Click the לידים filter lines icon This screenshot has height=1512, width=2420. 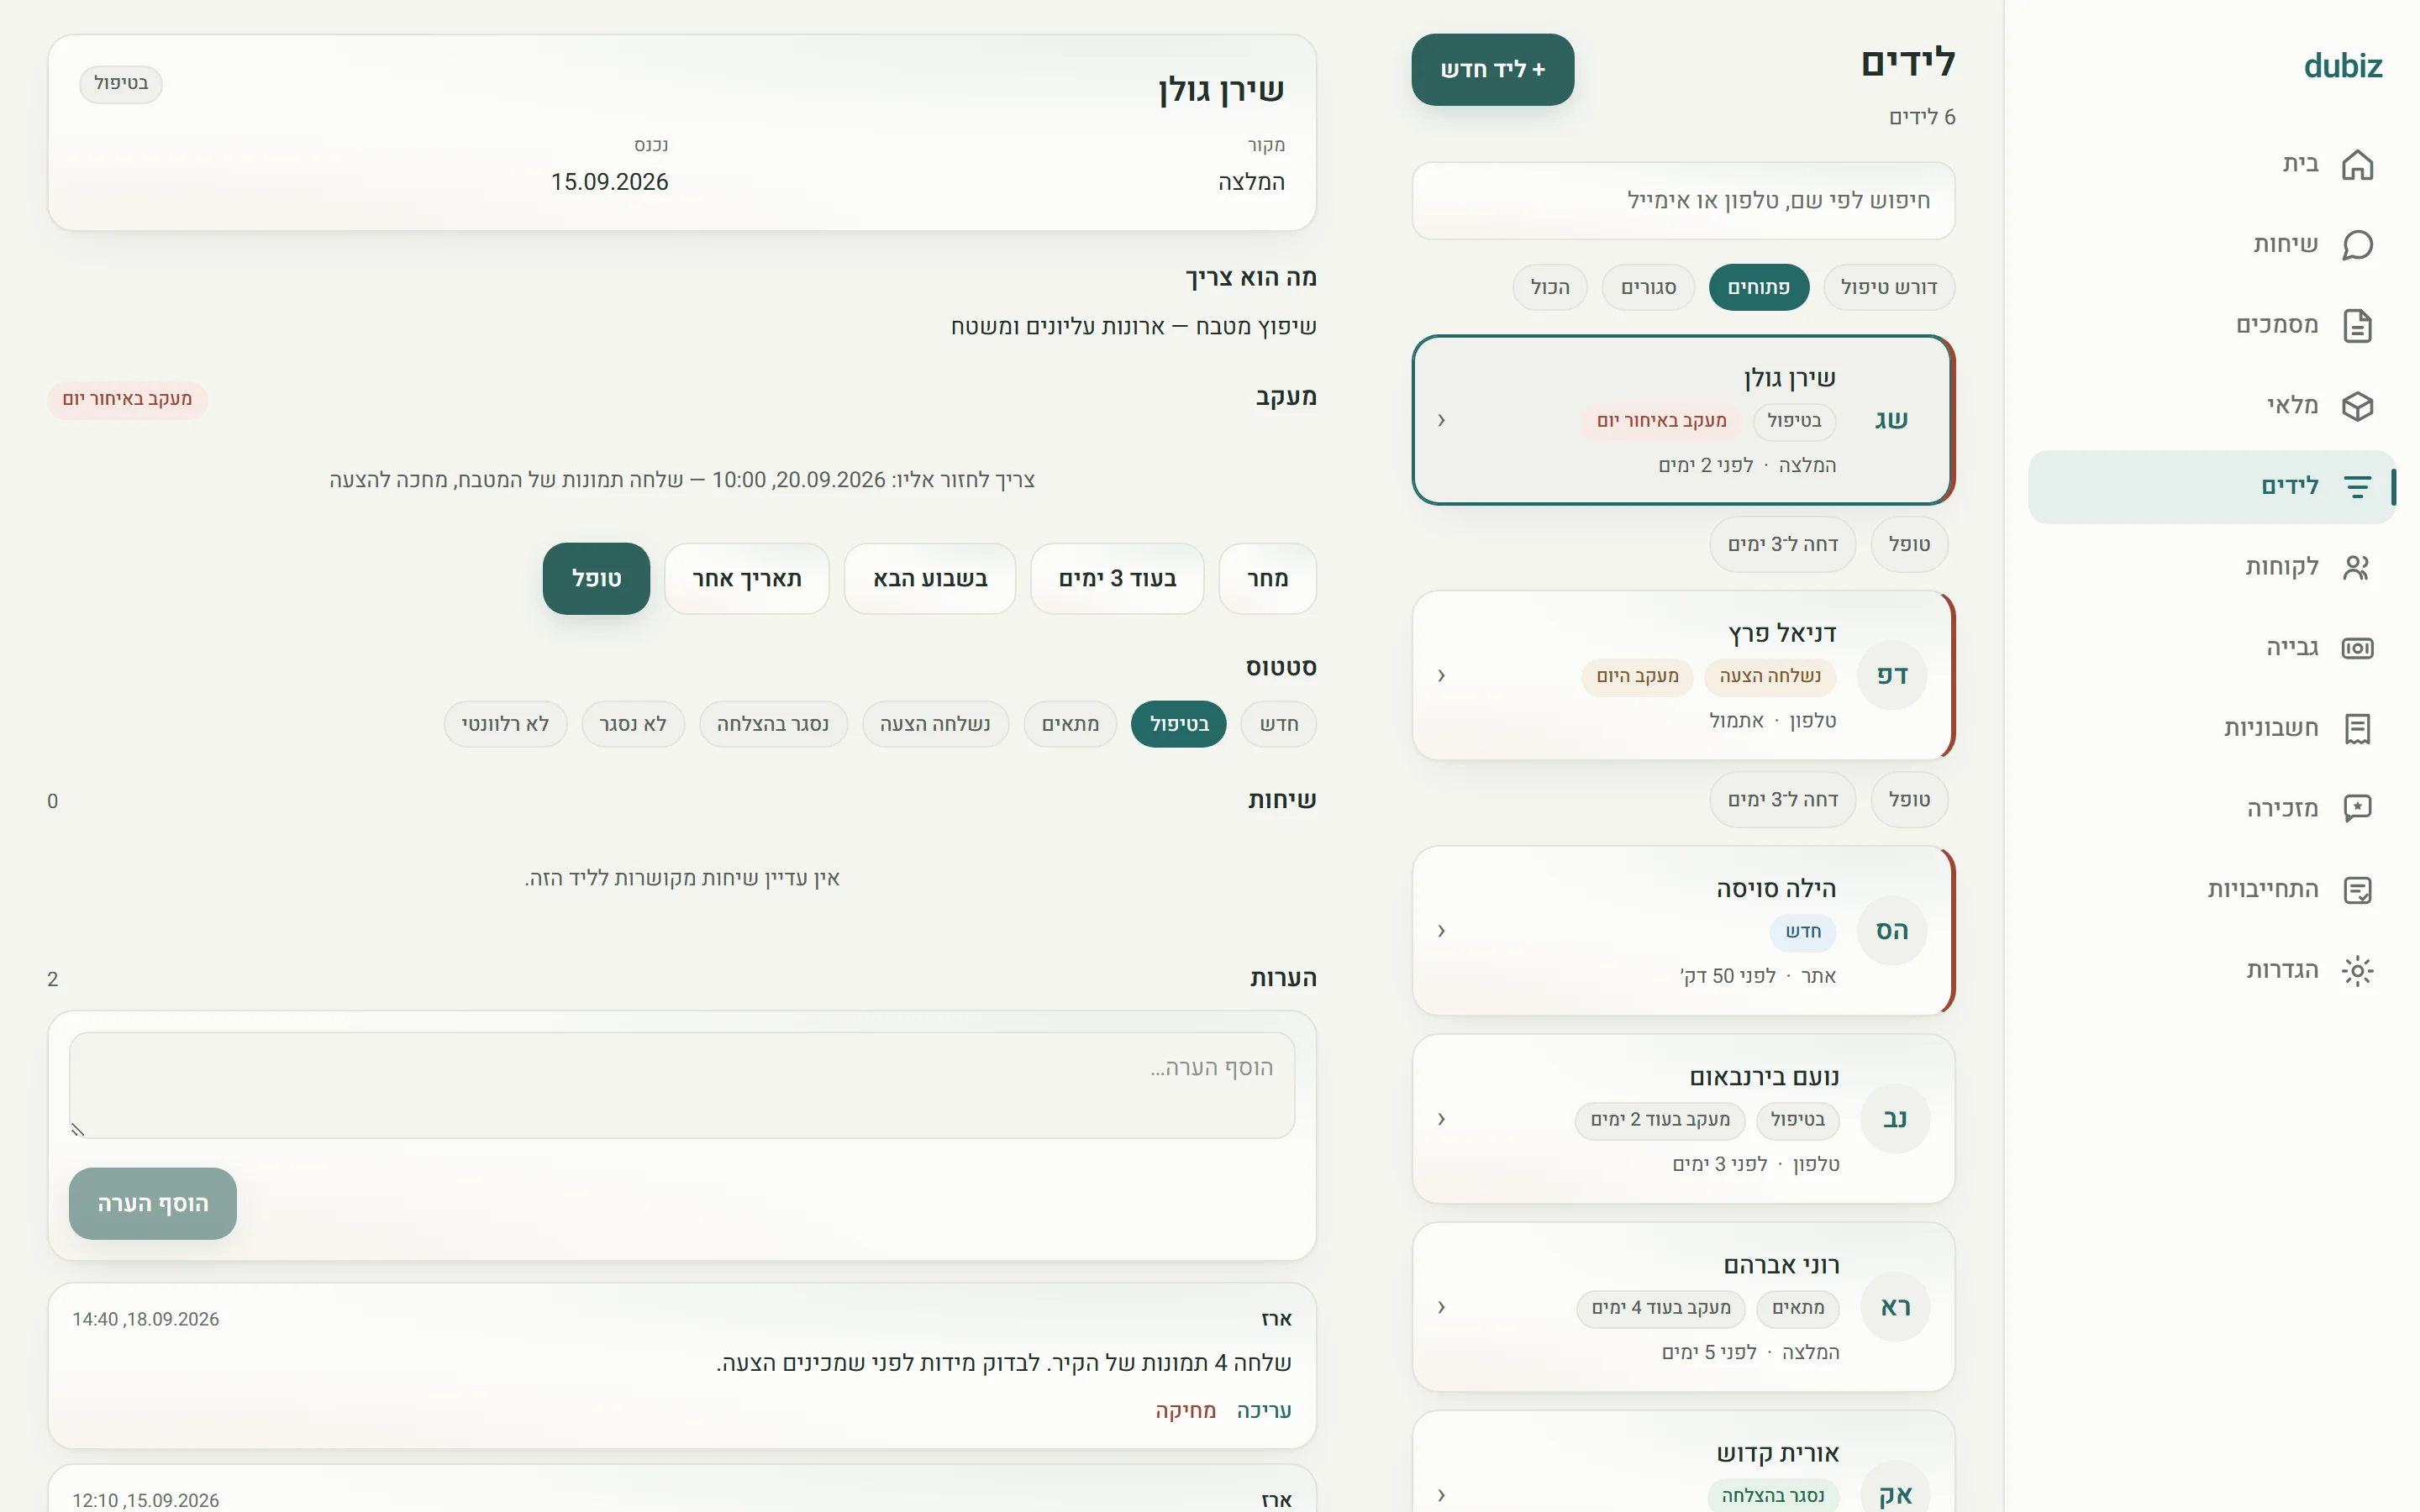click(2357, 487)
